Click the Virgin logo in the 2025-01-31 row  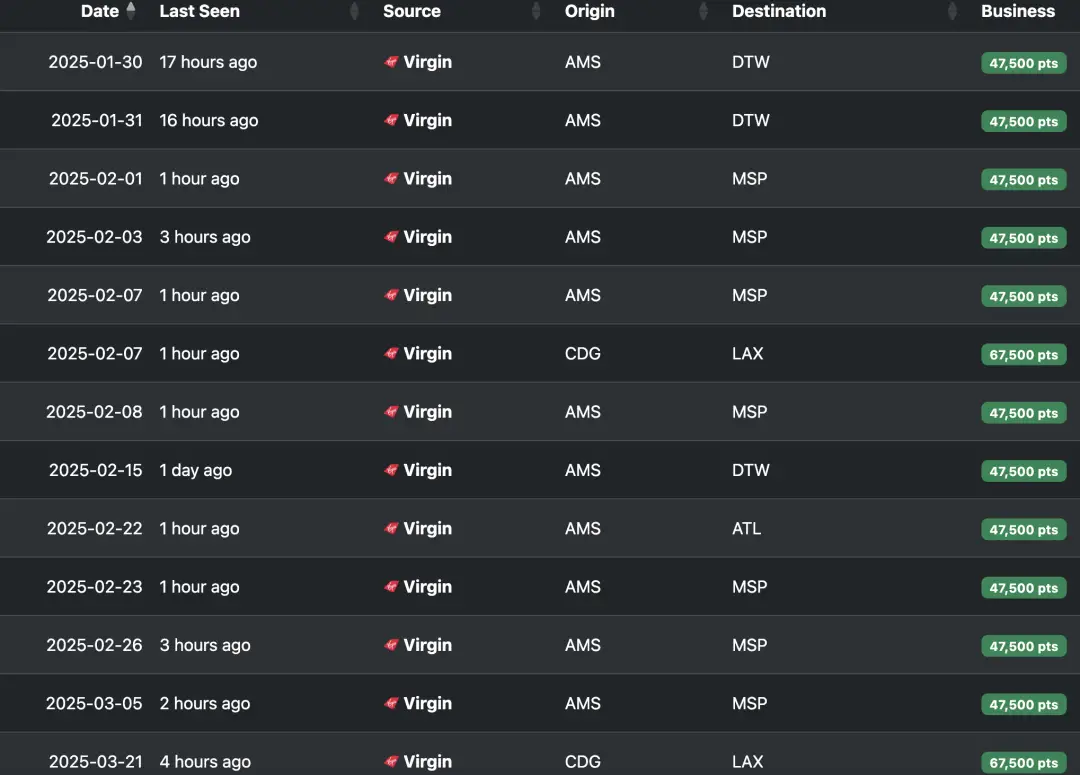click(x=392, y=120)
